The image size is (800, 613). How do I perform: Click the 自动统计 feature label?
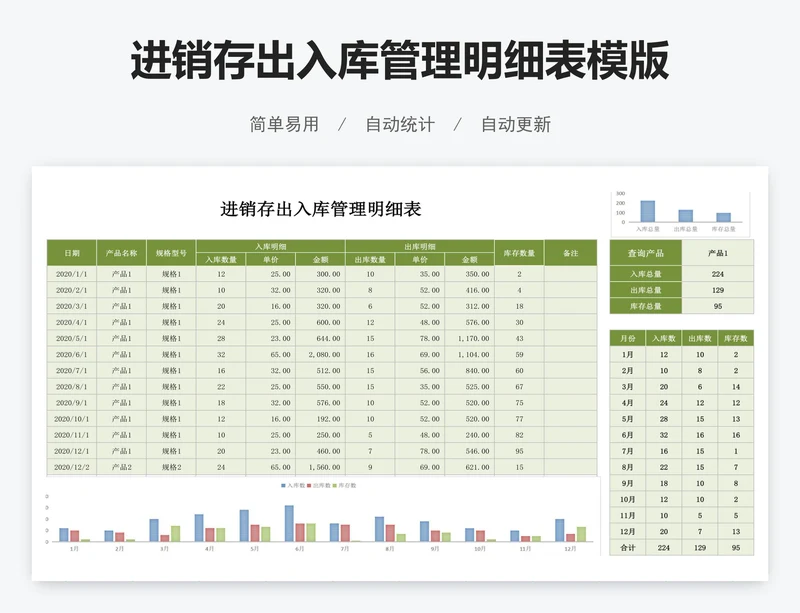click(400, 124)
